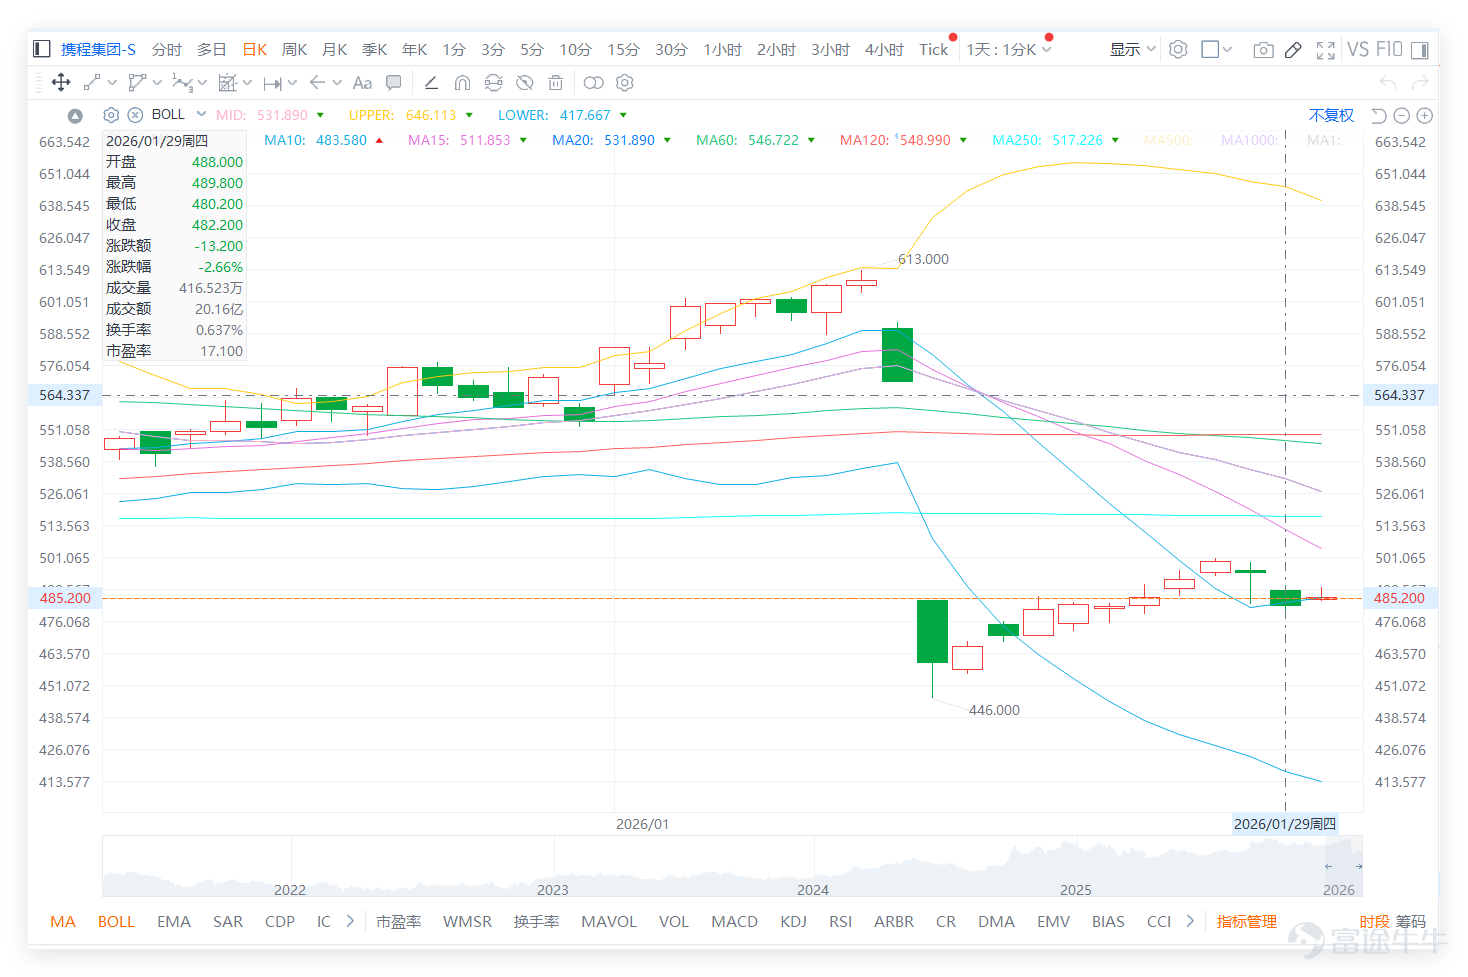Viewport: 1468px width, 977px height.
Task: Choose the line style pencil icon
Action: 431,83
